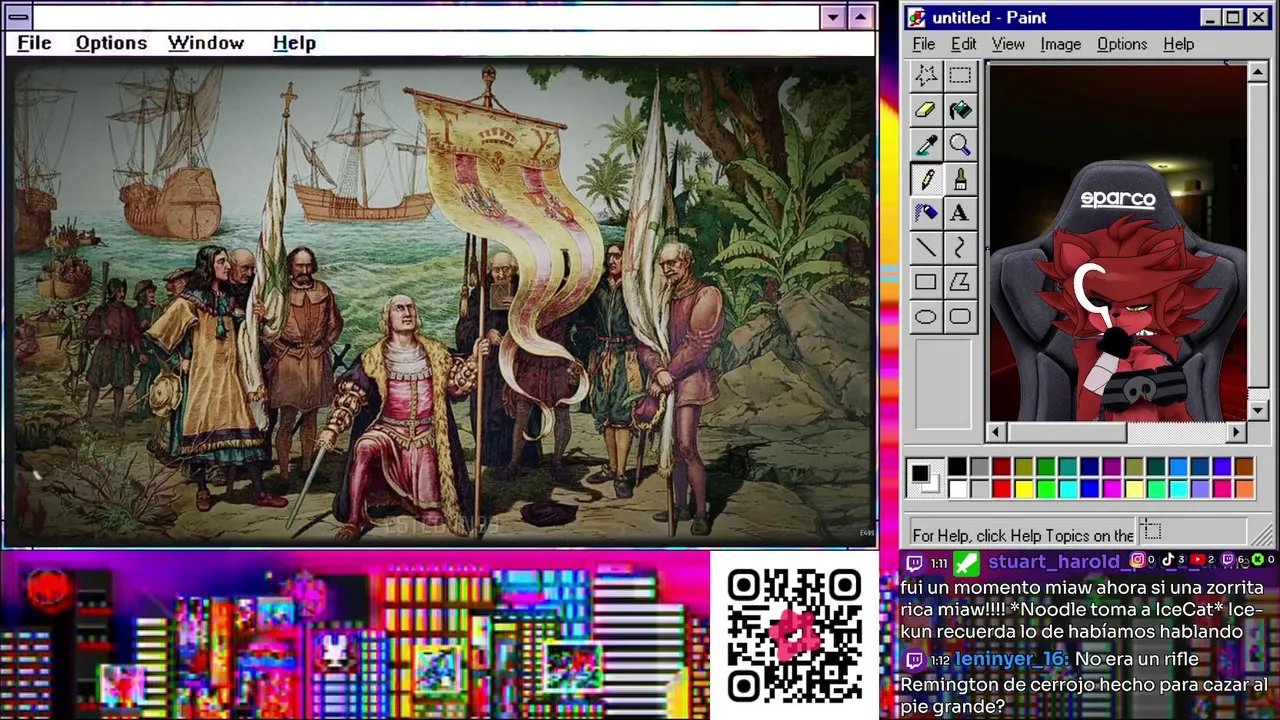The image size is (1280, 720).
Task: Choose the Pencil tool in Paint
Action: click(x=925, y=179)
